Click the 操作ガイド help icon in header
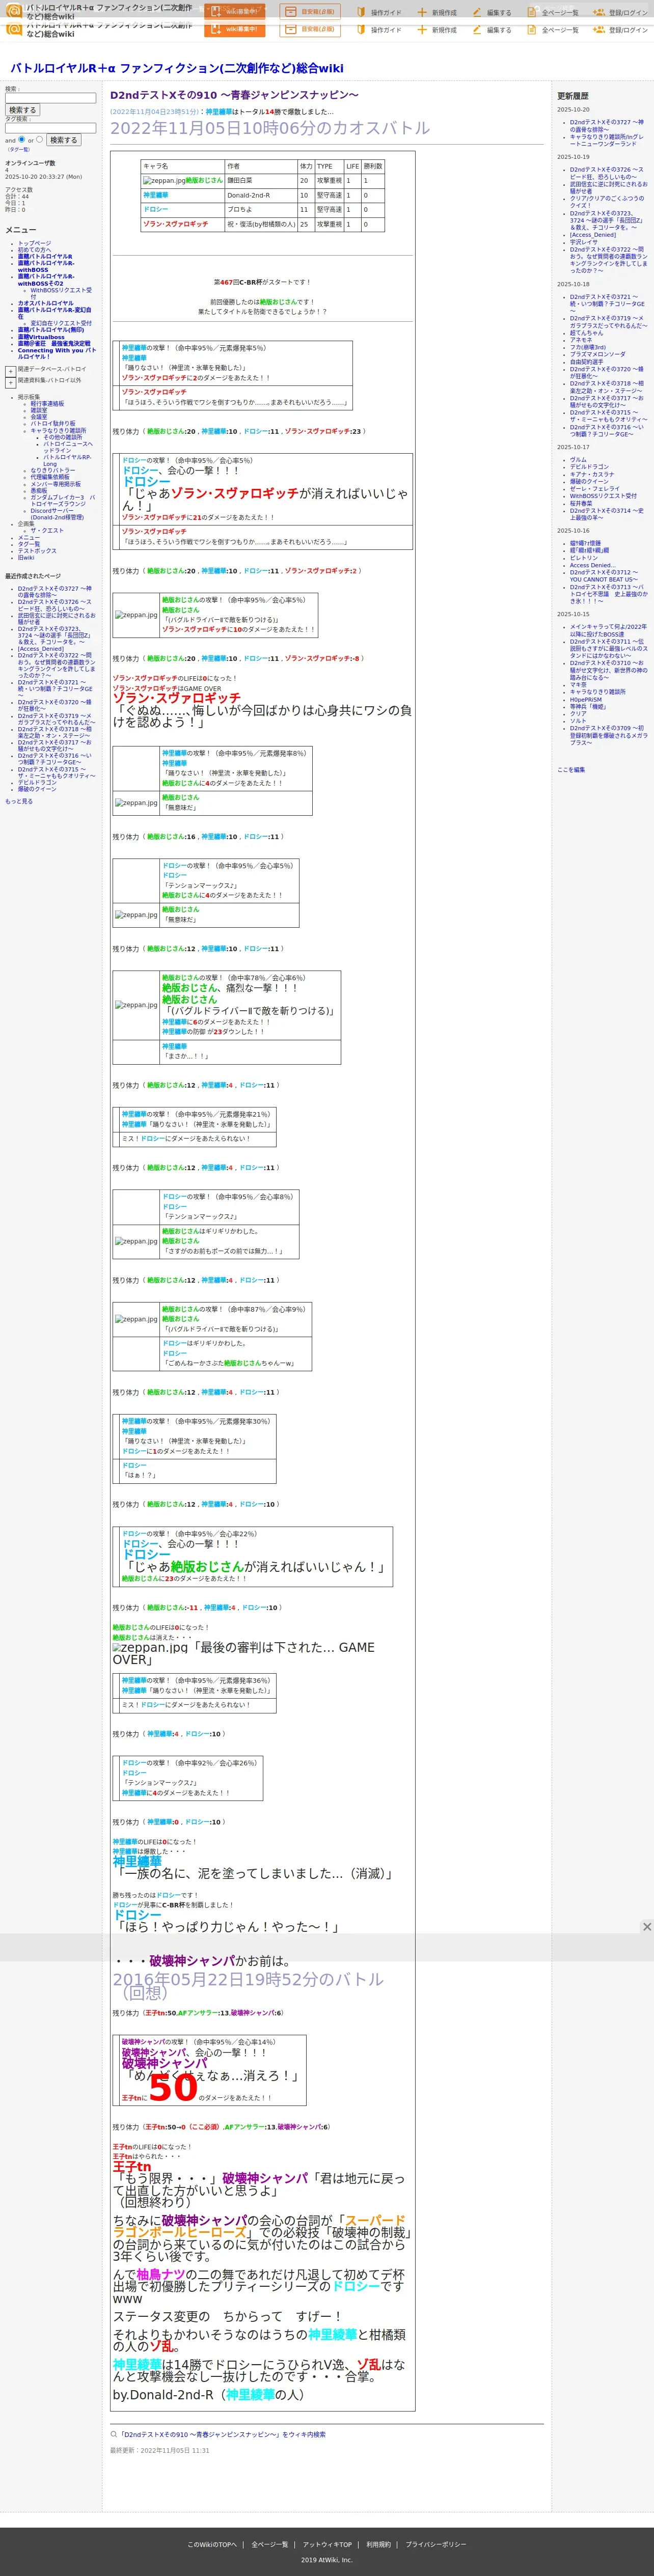This screenshot has height=2576, width=654. coord(362,30)
